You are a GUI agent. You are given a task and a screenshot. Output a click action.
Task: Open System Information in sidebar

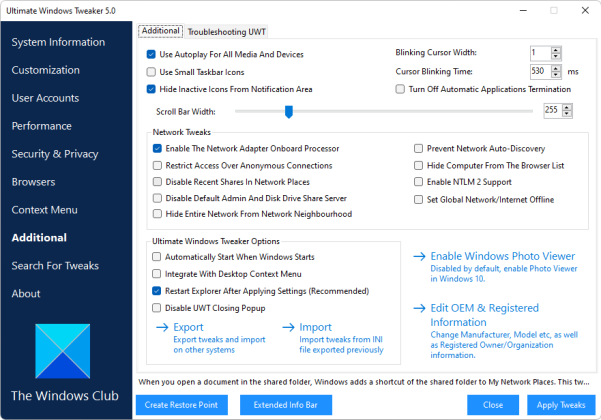(58, 42)
